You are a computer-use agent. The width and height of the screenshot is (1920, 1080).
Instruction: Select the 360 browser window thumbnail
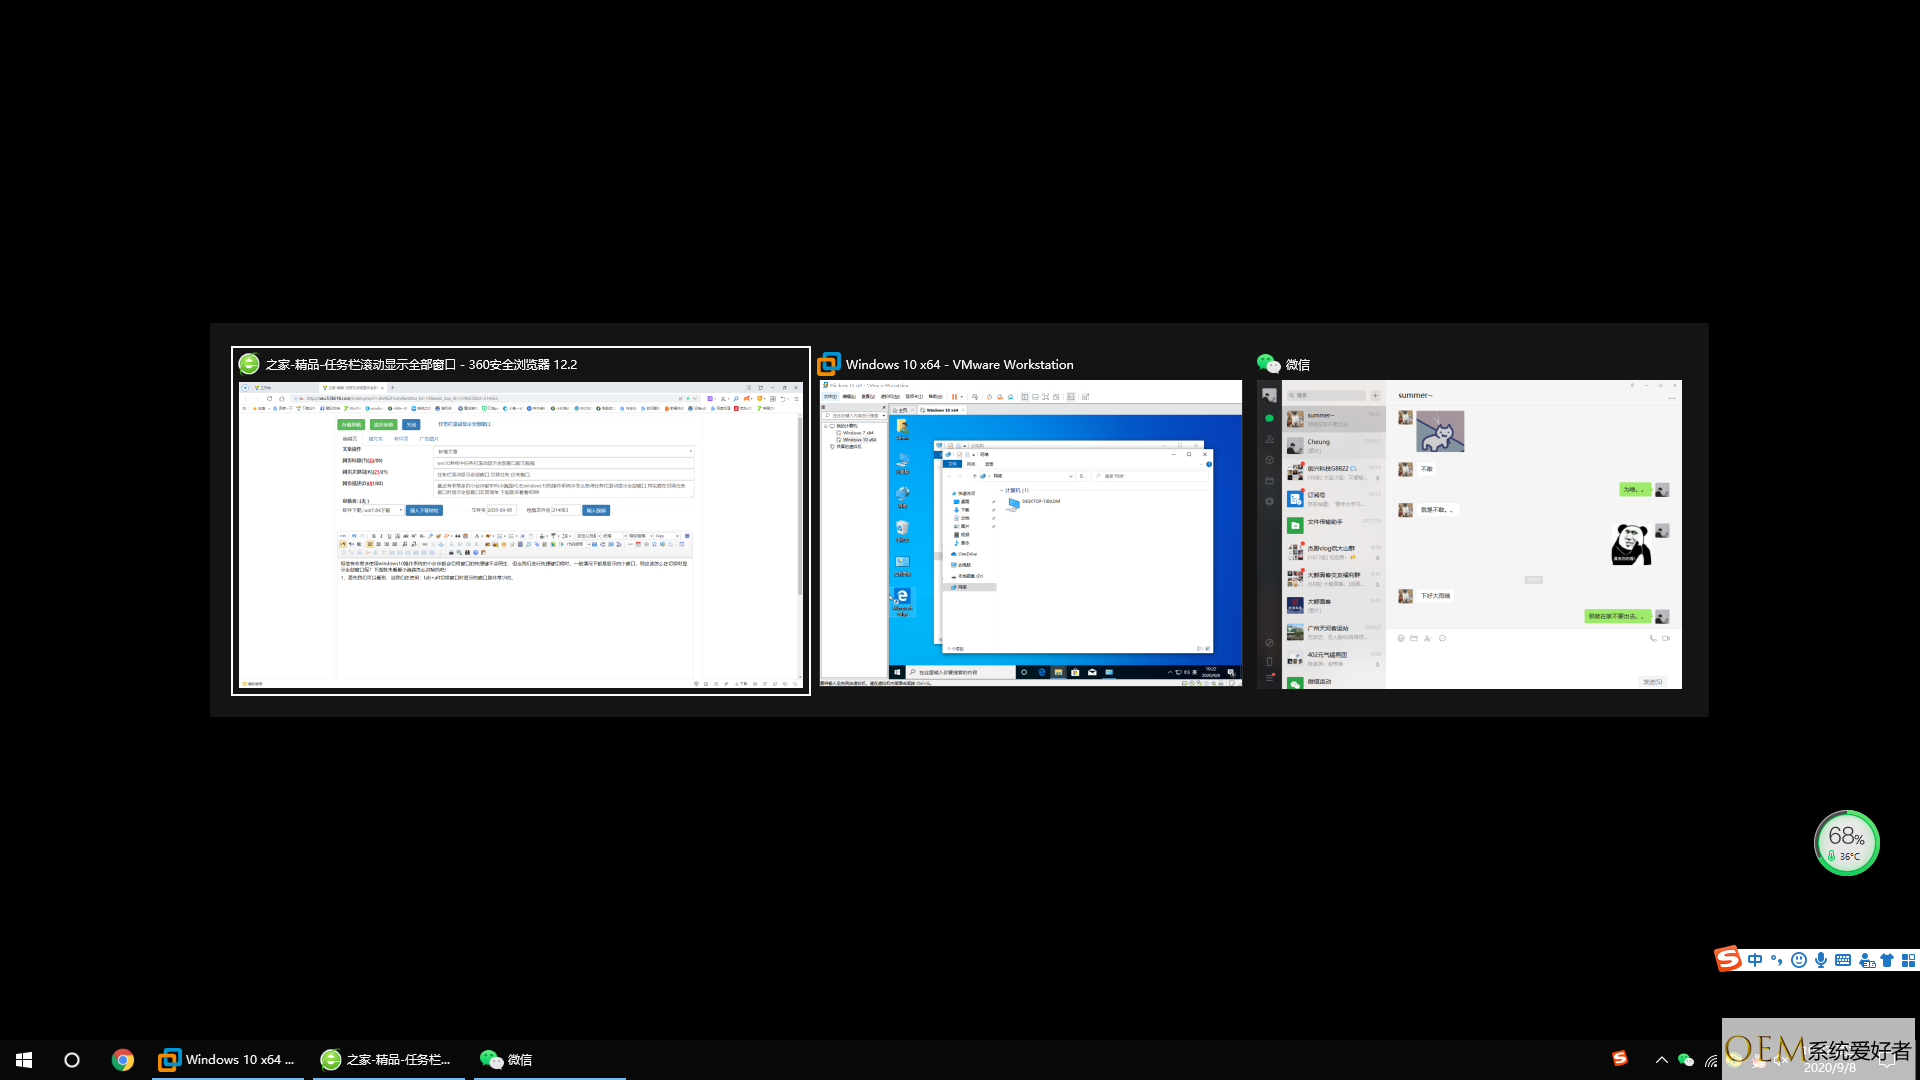click(520, 534)
